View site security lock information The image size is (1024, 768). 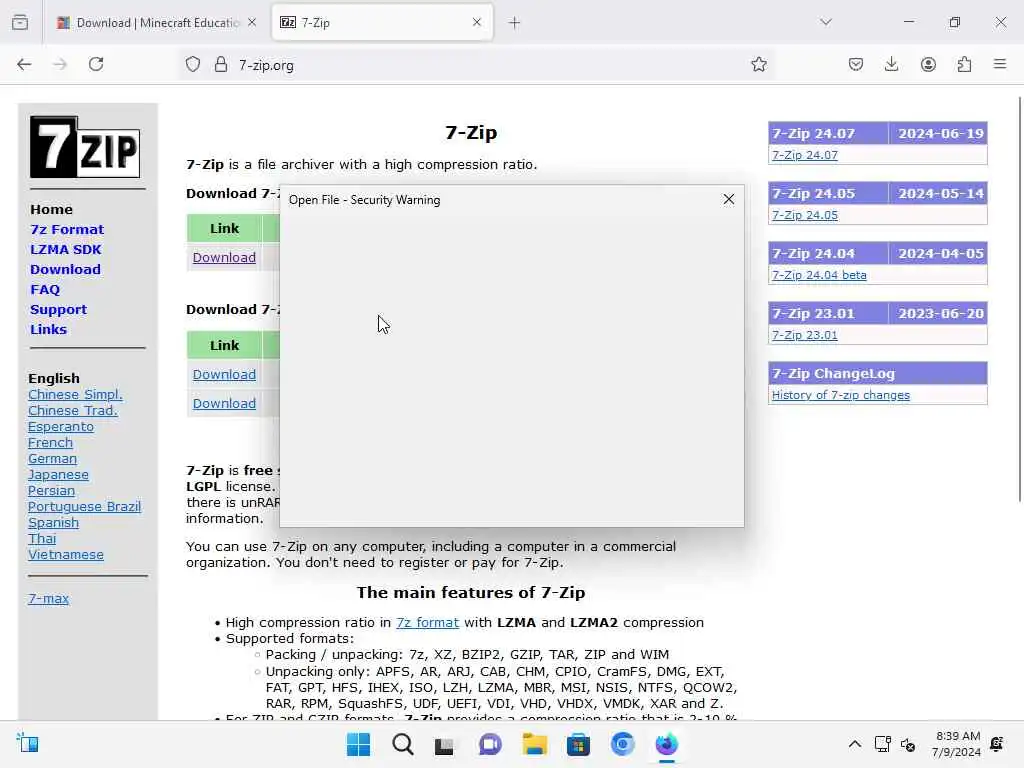(221, 65)
